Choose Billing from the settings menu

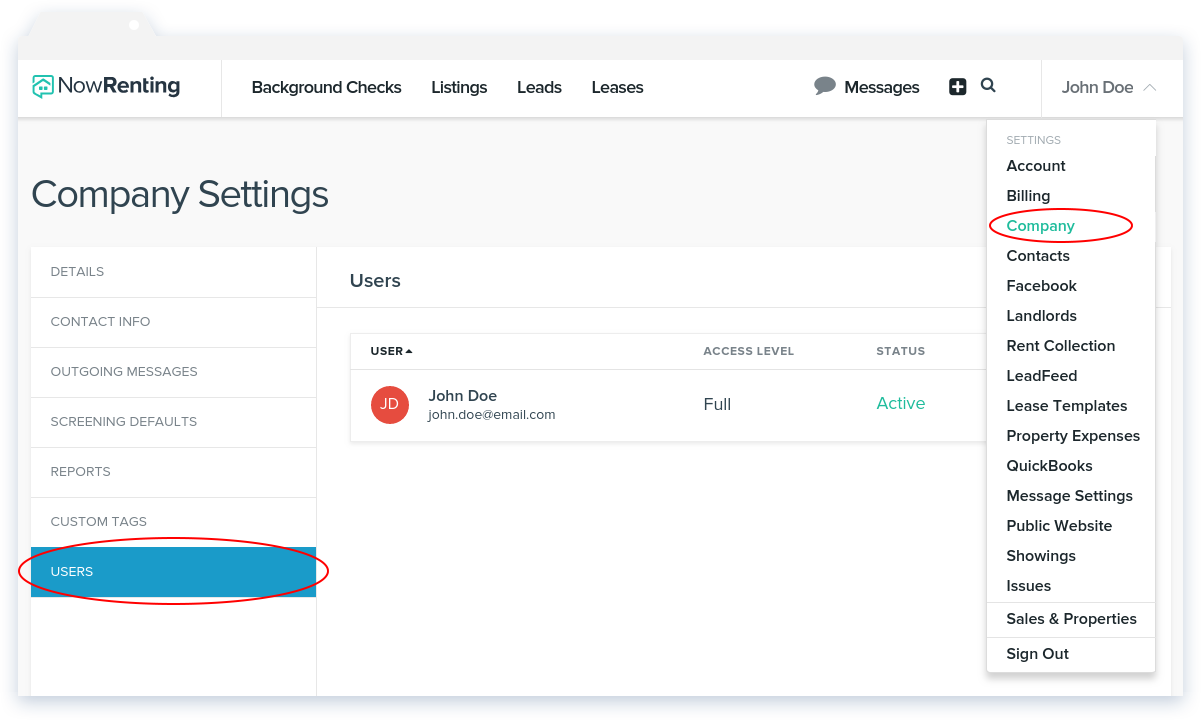[1028, 196]
